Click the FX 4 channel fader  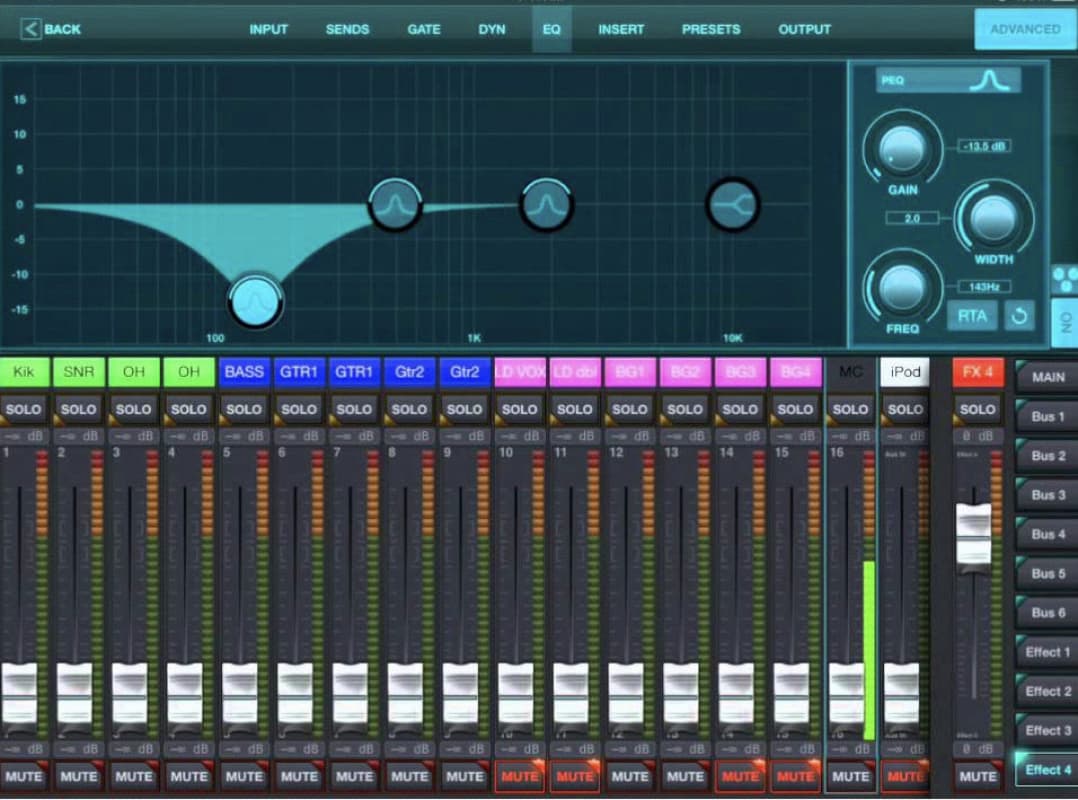(973, 535)
